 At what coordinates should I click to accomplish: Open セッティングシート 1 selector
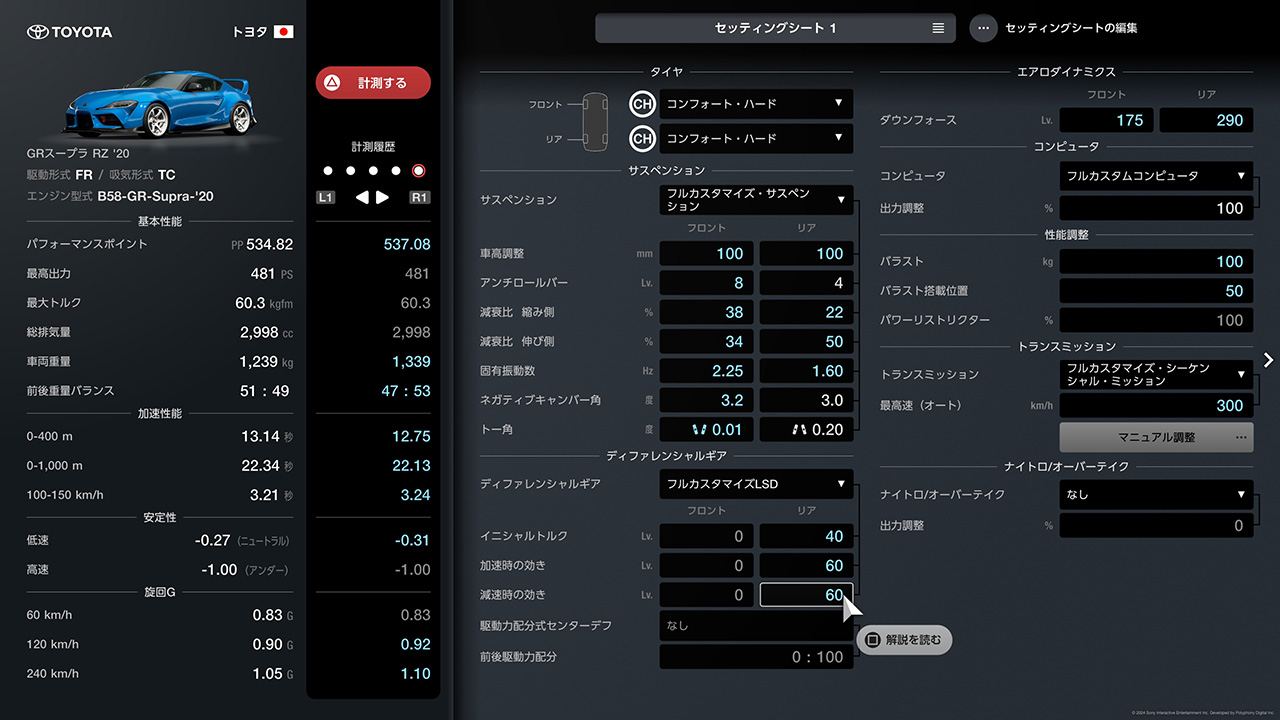coord(775,28)
